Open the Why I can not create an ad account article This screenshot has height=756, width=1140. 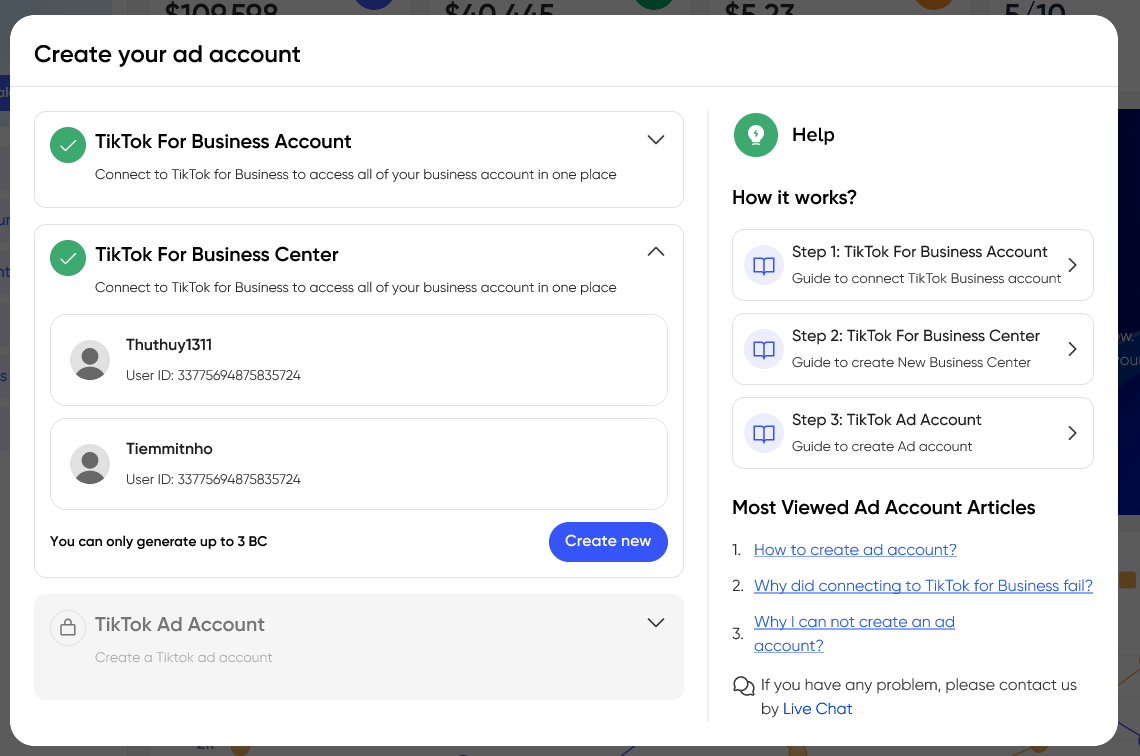click(x=854, y=633)
